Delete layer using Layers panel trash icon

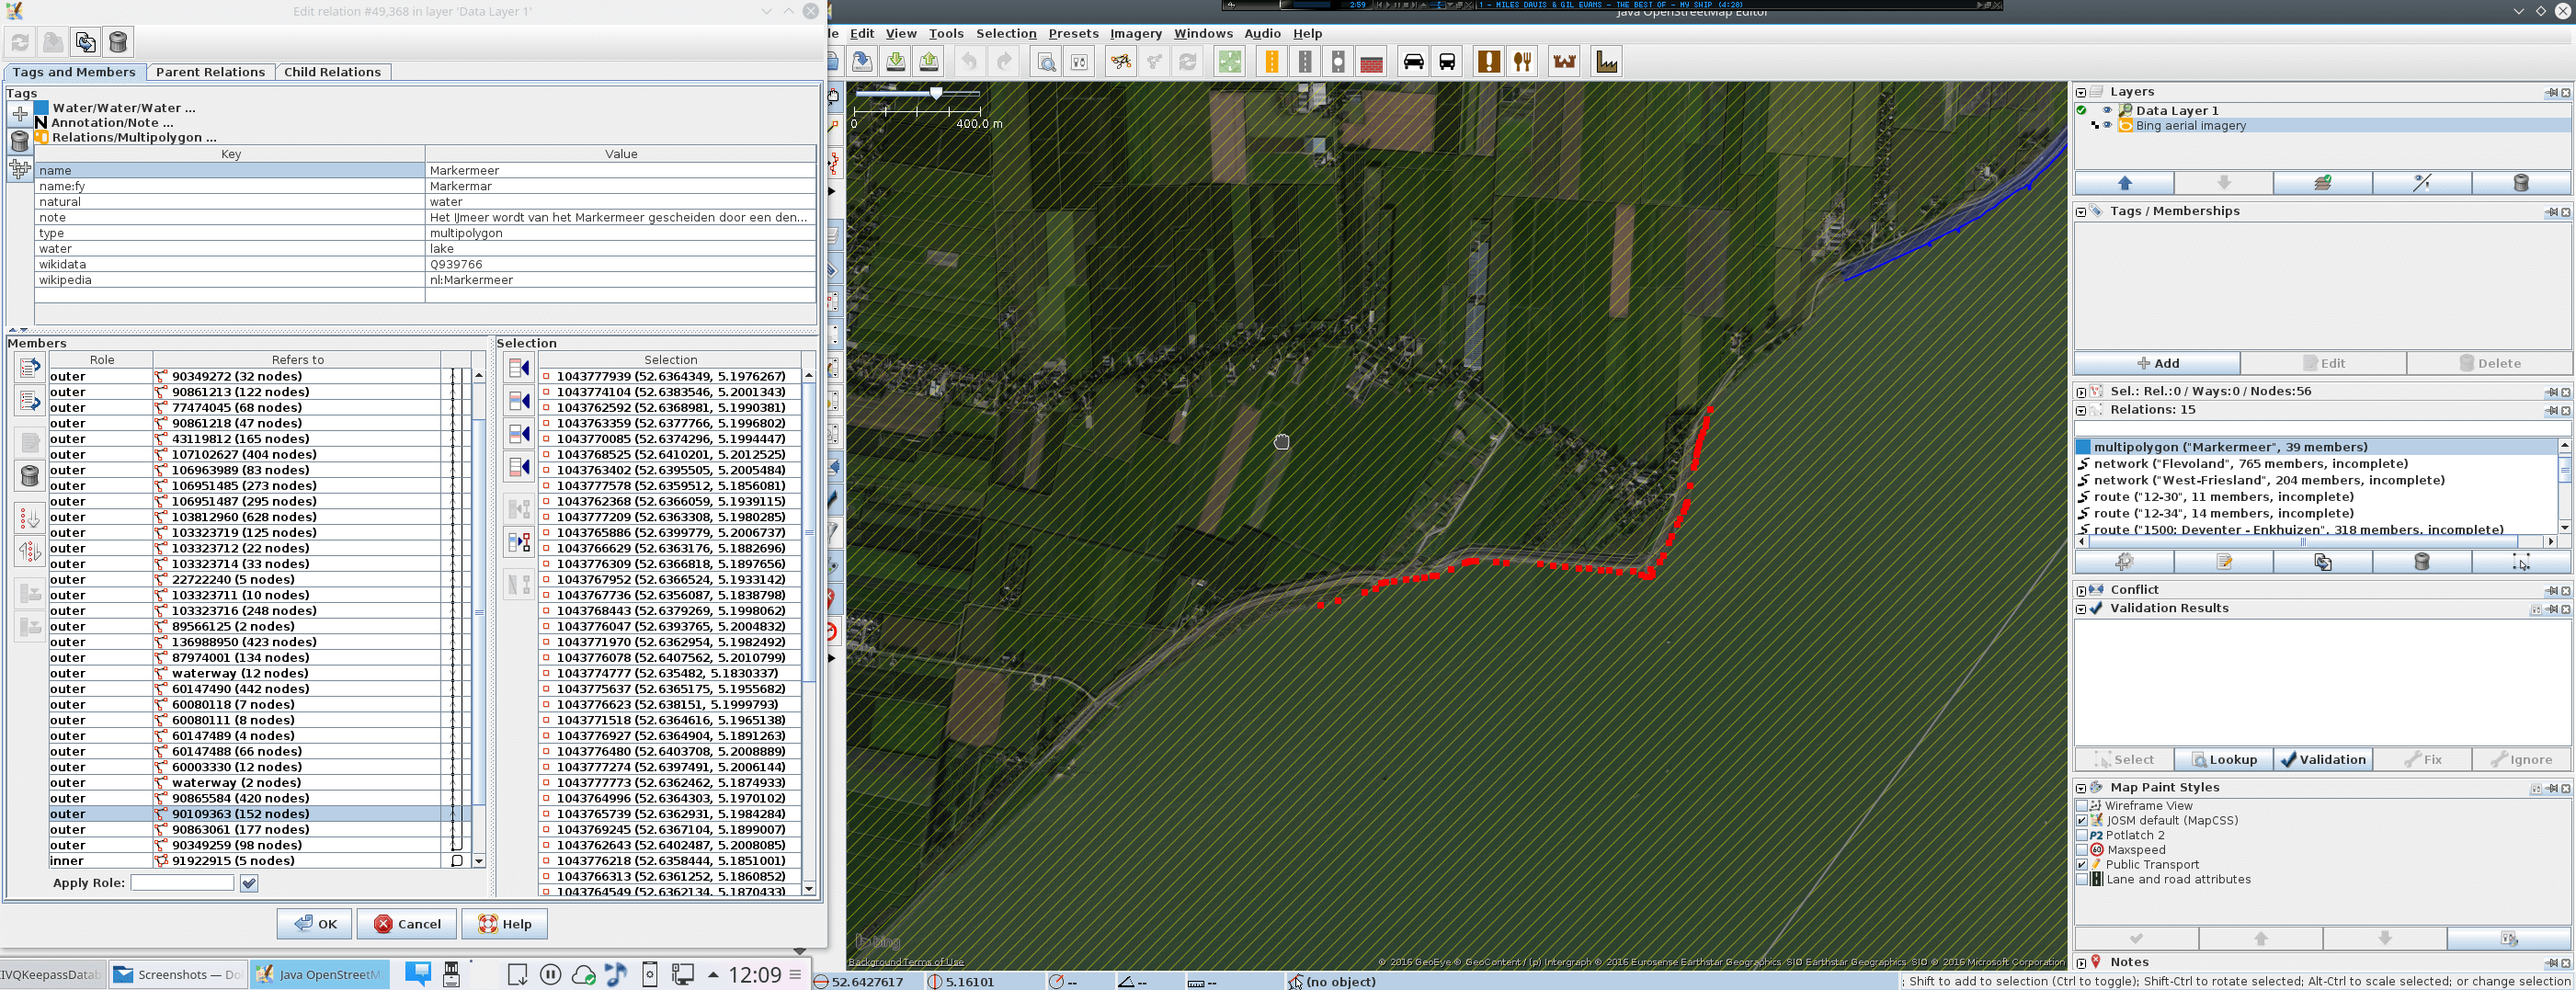pos(2520,183)
